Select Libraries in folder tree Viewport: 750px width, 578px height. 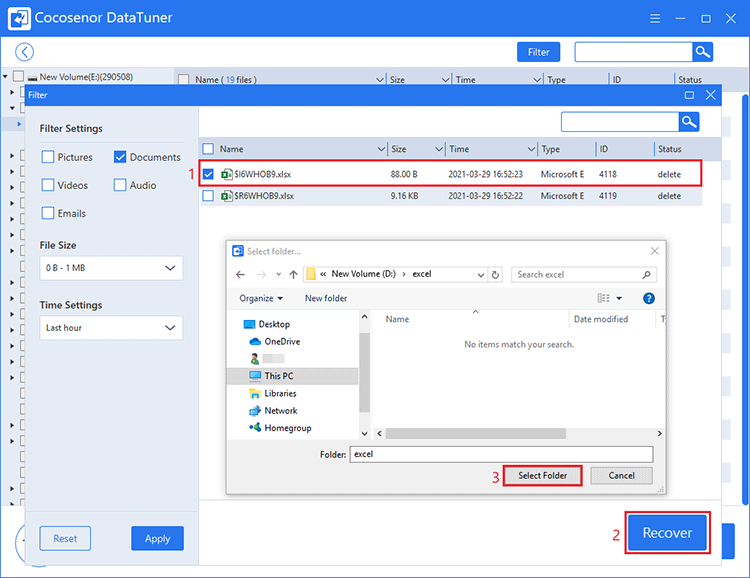273,393
